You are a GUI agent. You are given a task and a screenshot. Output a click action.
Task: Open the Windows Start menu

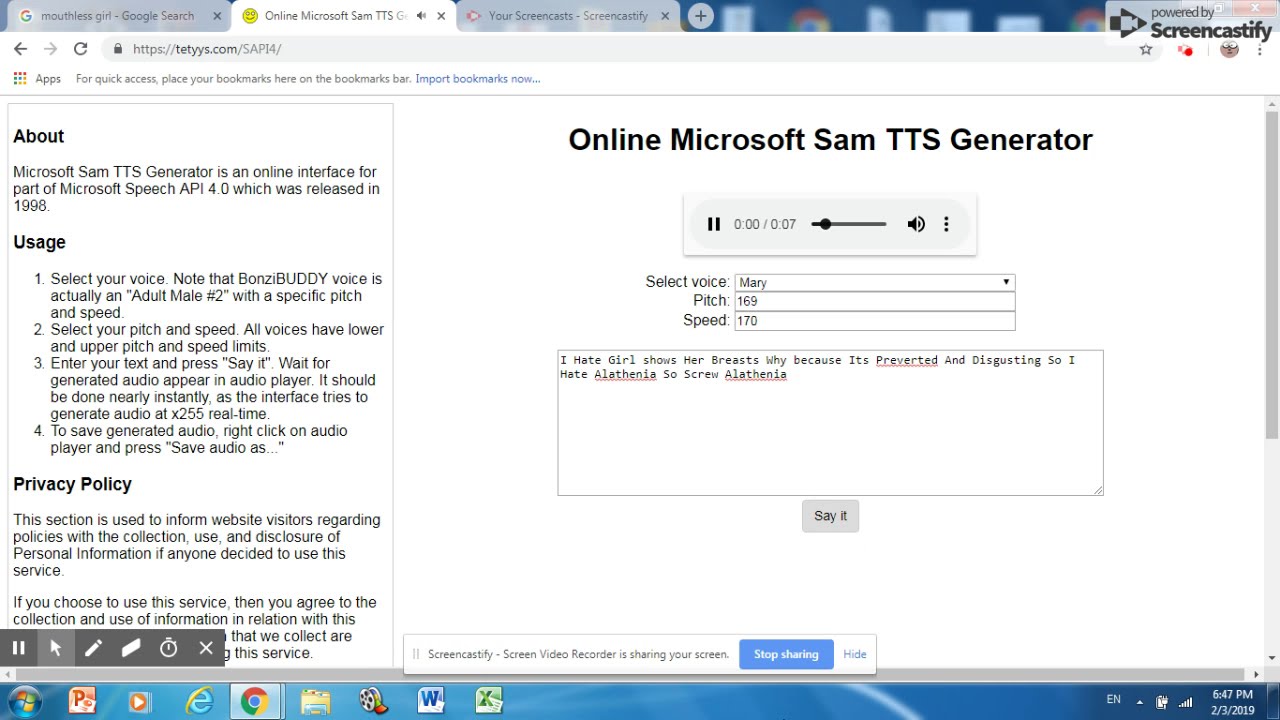coord(24,700)
